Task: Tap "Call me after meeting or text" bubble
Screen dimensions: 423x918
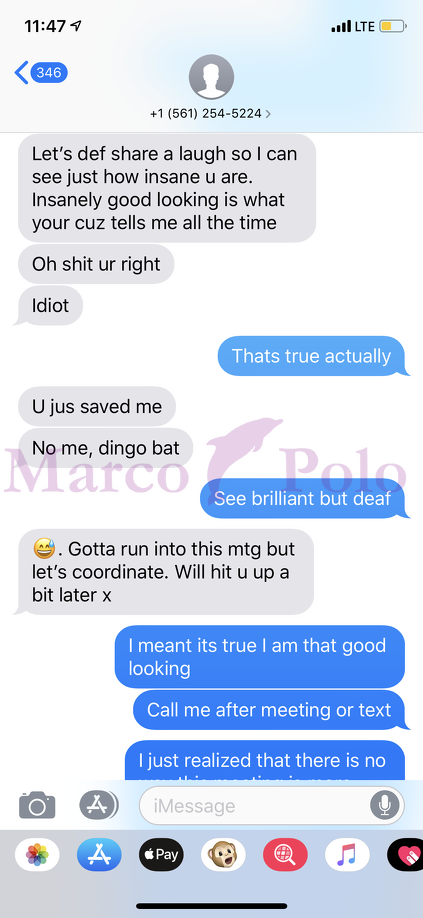Action: [x=269, y=710]
